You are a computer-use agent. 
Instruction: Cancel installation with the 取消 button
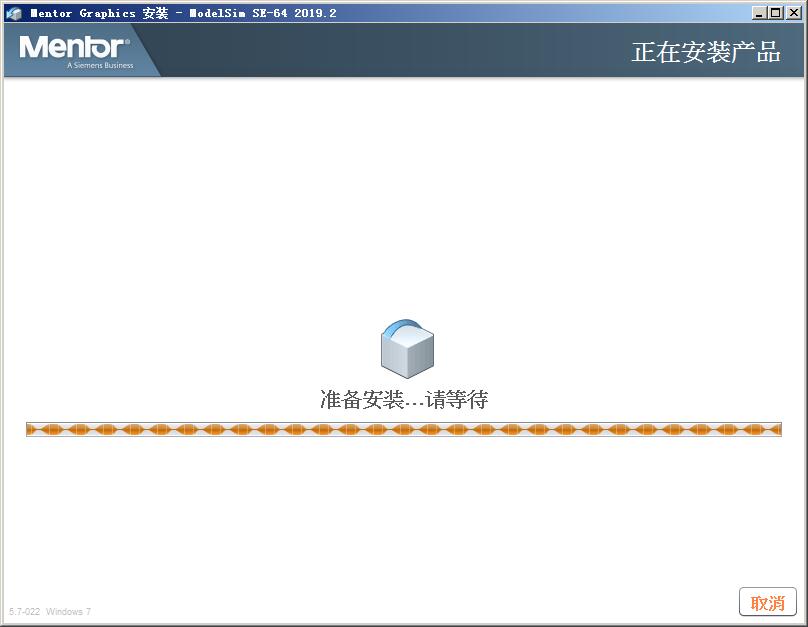(x=767, y=602)
